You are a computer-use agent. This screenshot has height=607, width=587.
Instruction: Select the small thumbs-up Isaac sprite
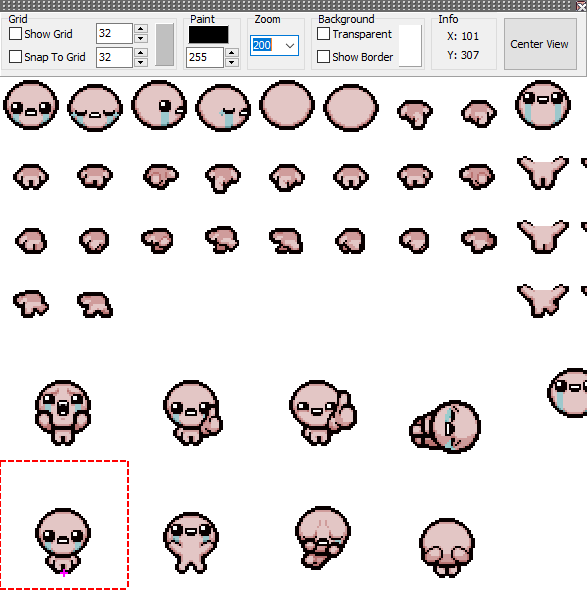pos(192,412)
